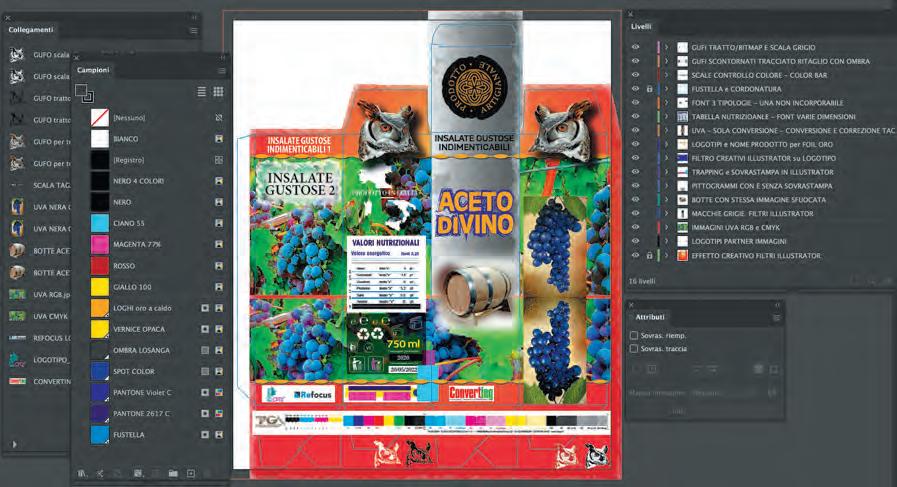Click color mode icon beside PANTONE 2617 C
The height and width of the screenshot is (487, 897).
(219, 414)
